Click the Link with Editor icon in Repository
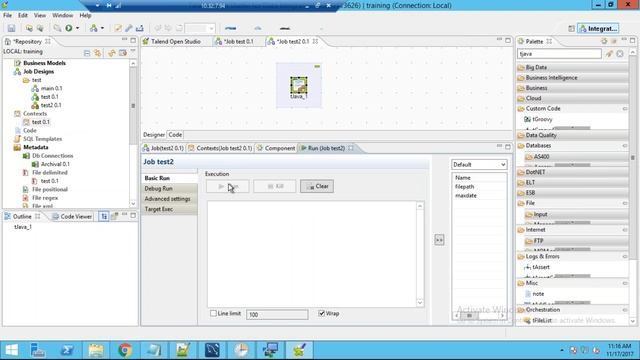640x360 pixels. coord(98,53)
